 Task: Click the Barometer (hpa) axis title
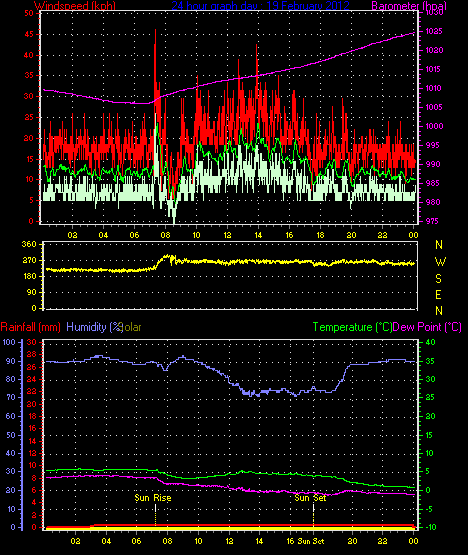(409, 6)
